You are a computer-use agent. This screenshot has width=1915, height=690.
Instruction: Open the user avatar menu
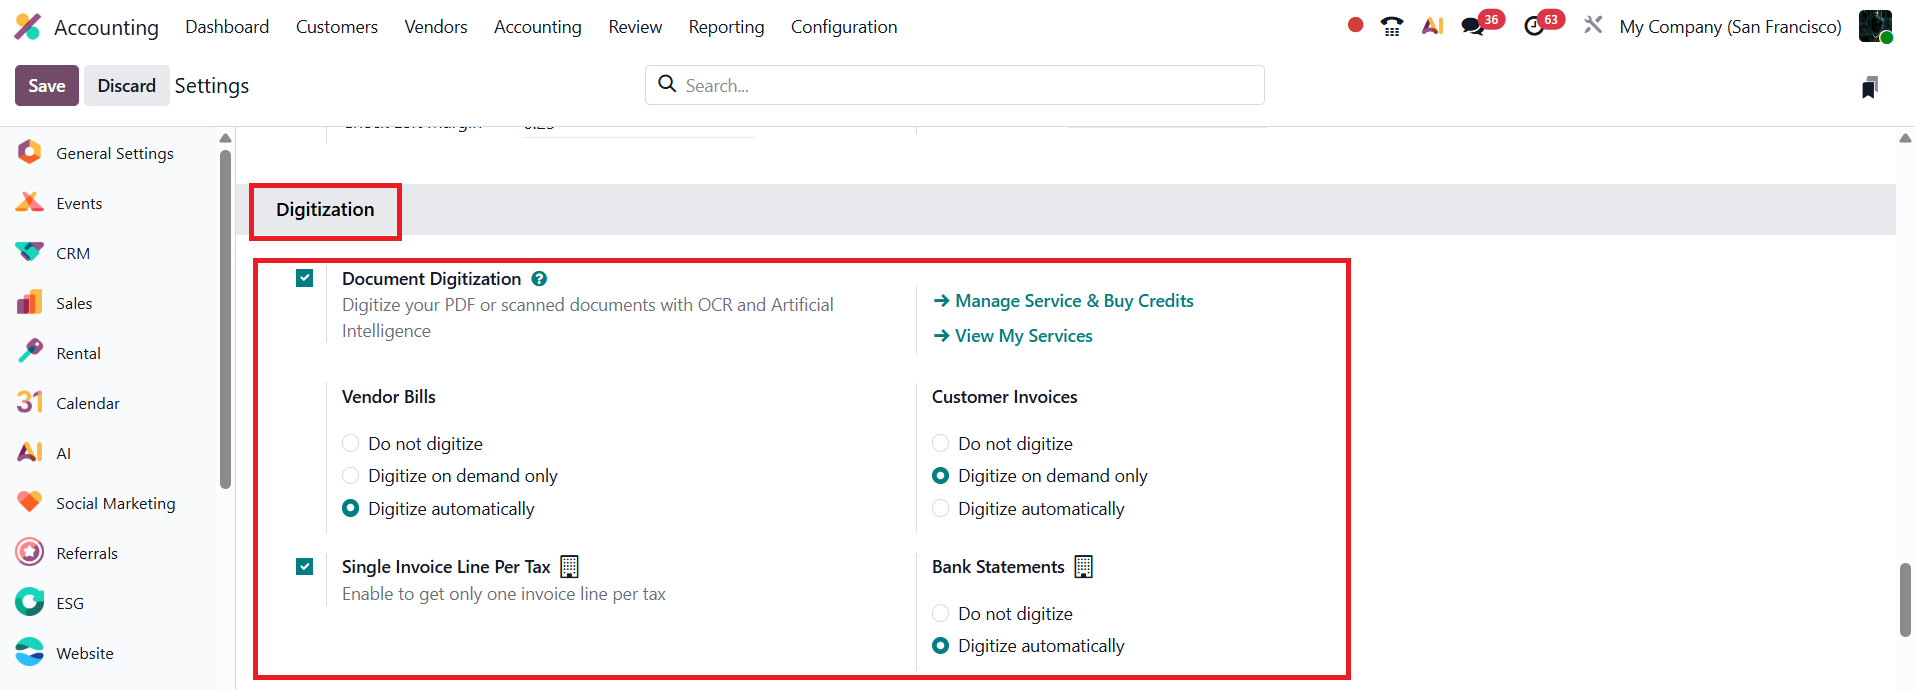pos(1875,27)
